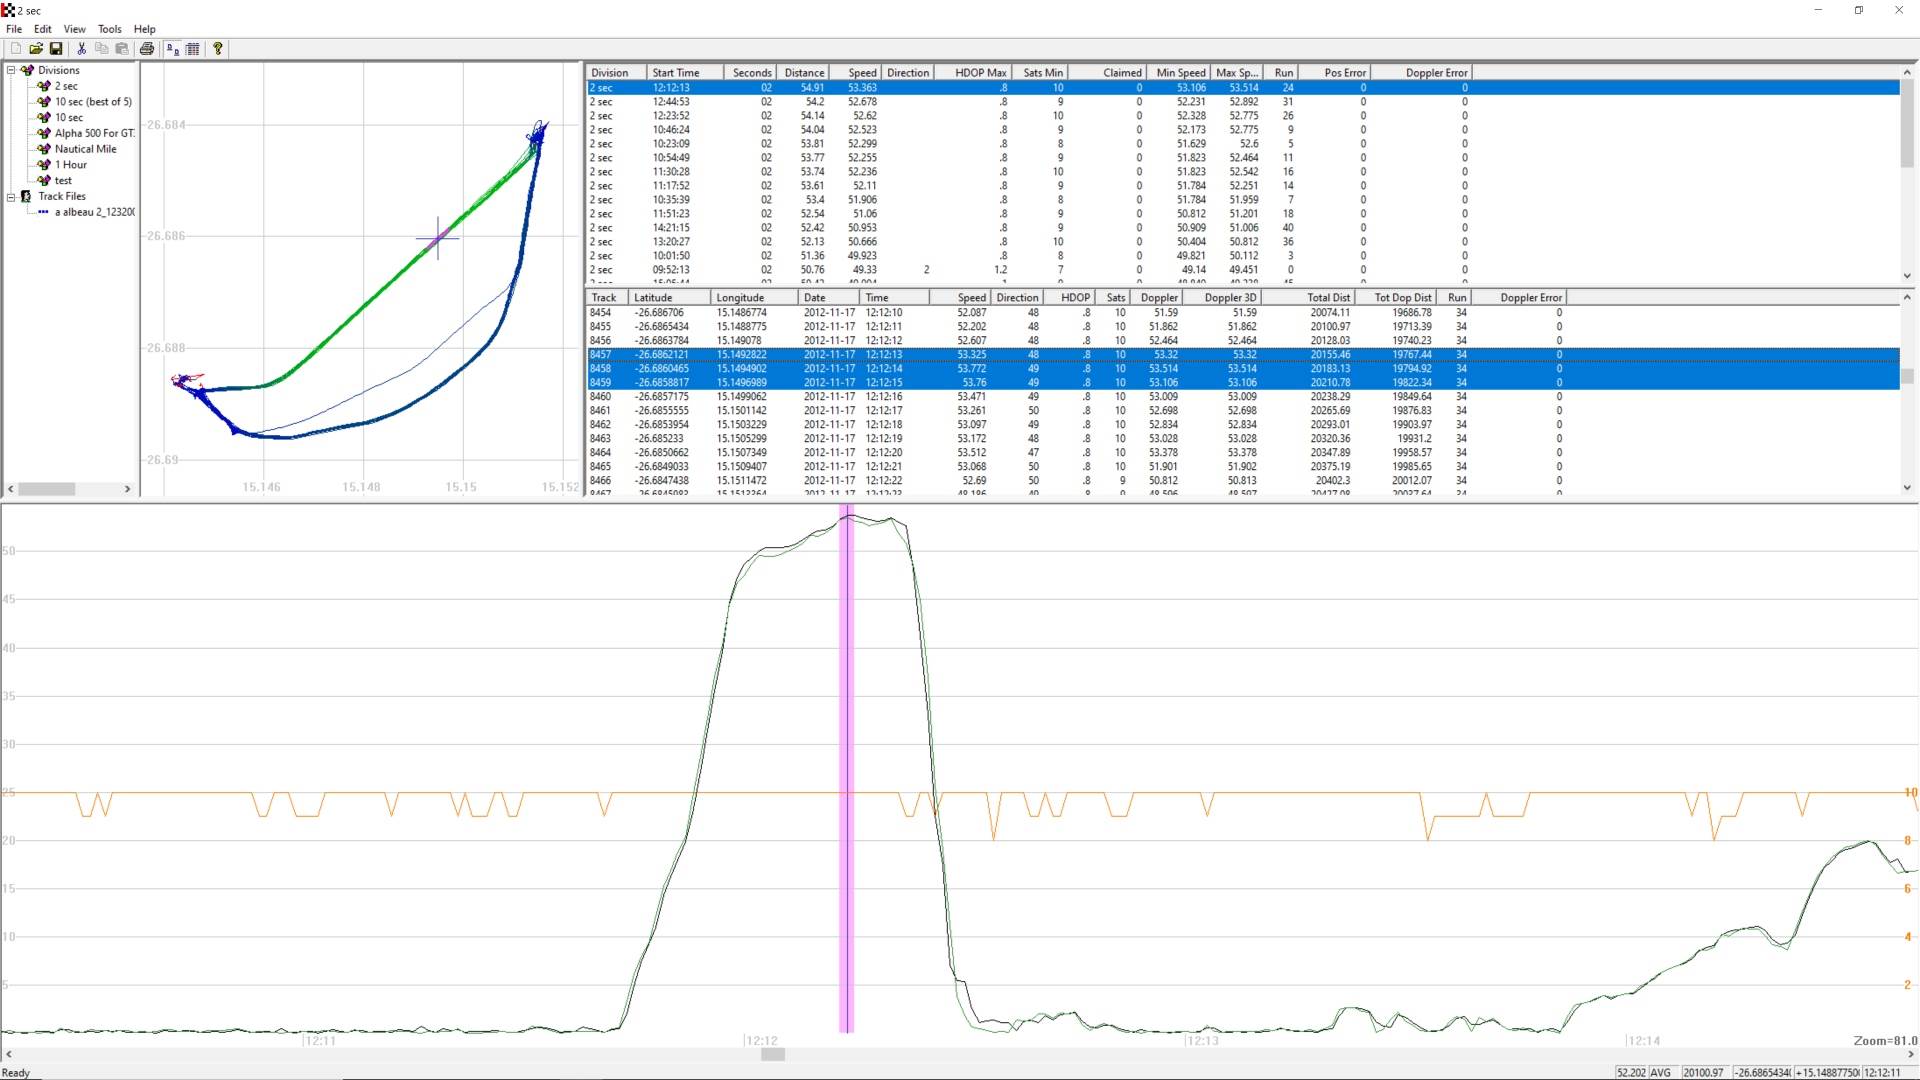
Task: Sort results by Max Speed column header
Action: pos(1236,72)
